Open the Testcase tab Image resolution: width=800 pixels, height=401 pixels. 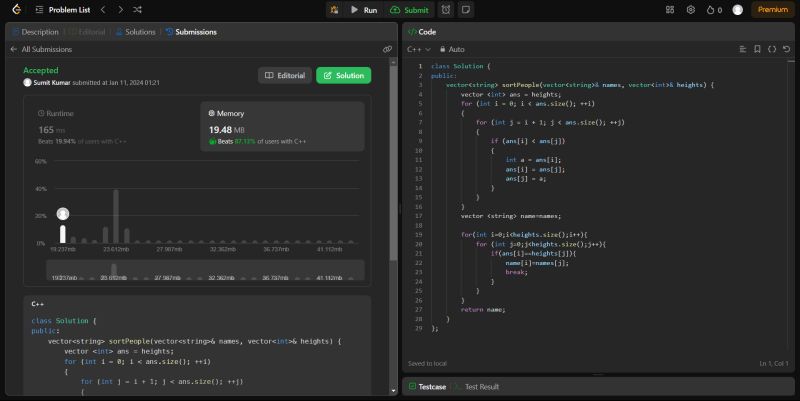pos(428,387)
